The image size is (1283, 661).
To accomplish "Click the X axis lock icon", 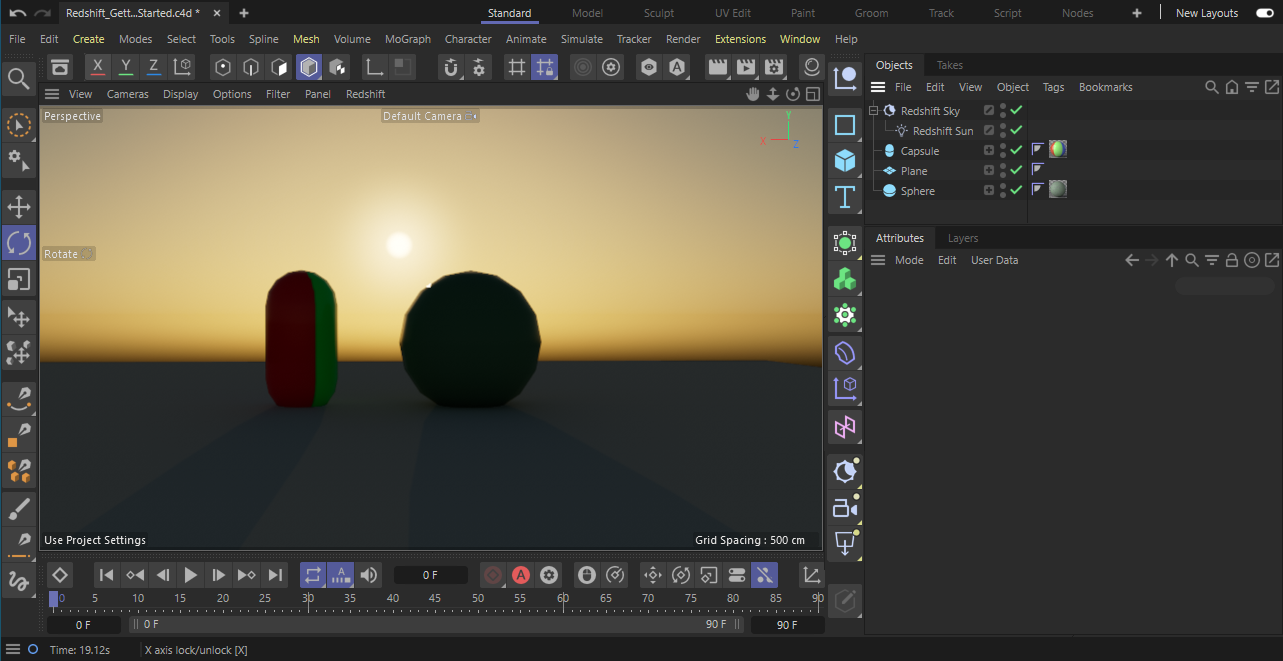I will coord(97,67).
